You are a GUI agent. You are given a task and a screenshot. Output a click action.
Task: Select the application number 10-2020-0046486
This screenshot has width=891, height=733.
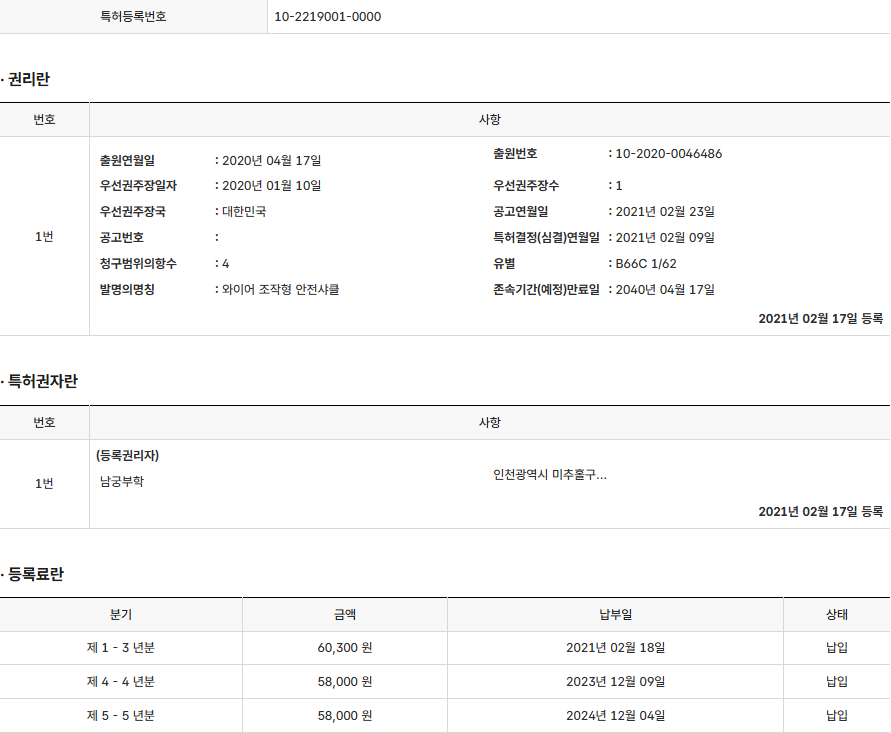[x=668, y=154]
